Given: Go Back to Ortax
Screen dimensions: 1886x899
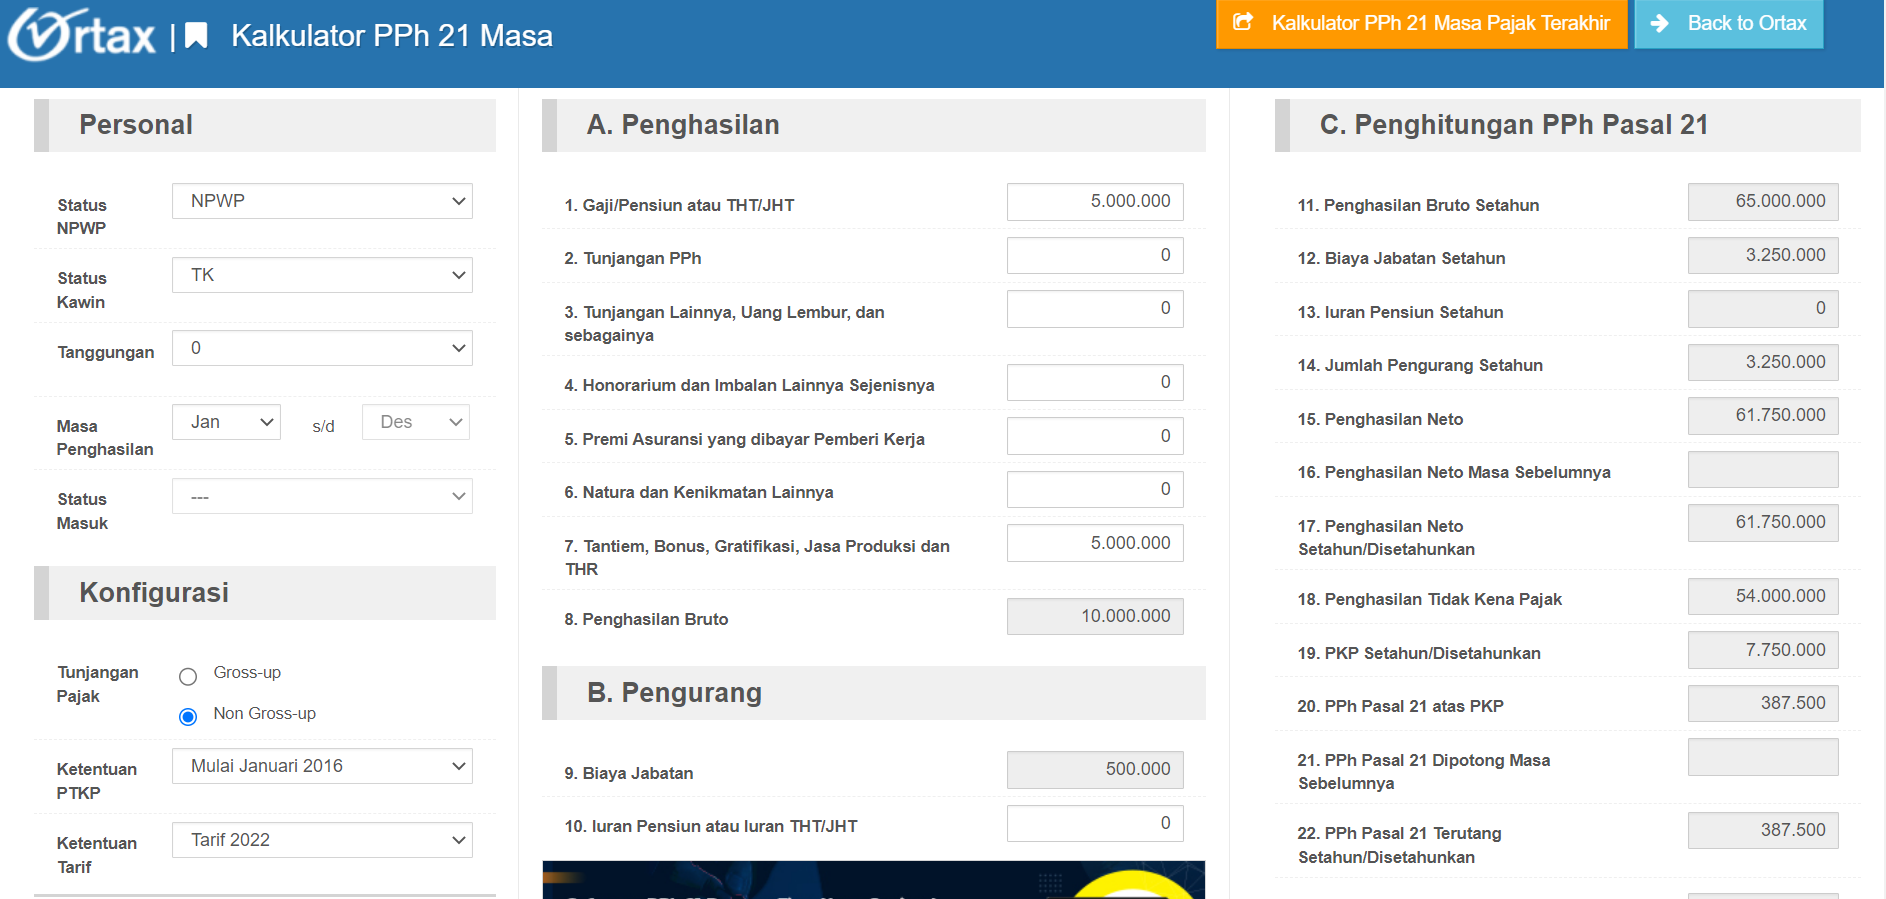Looking at the screenshot, I should click(x=1729, y=23).
